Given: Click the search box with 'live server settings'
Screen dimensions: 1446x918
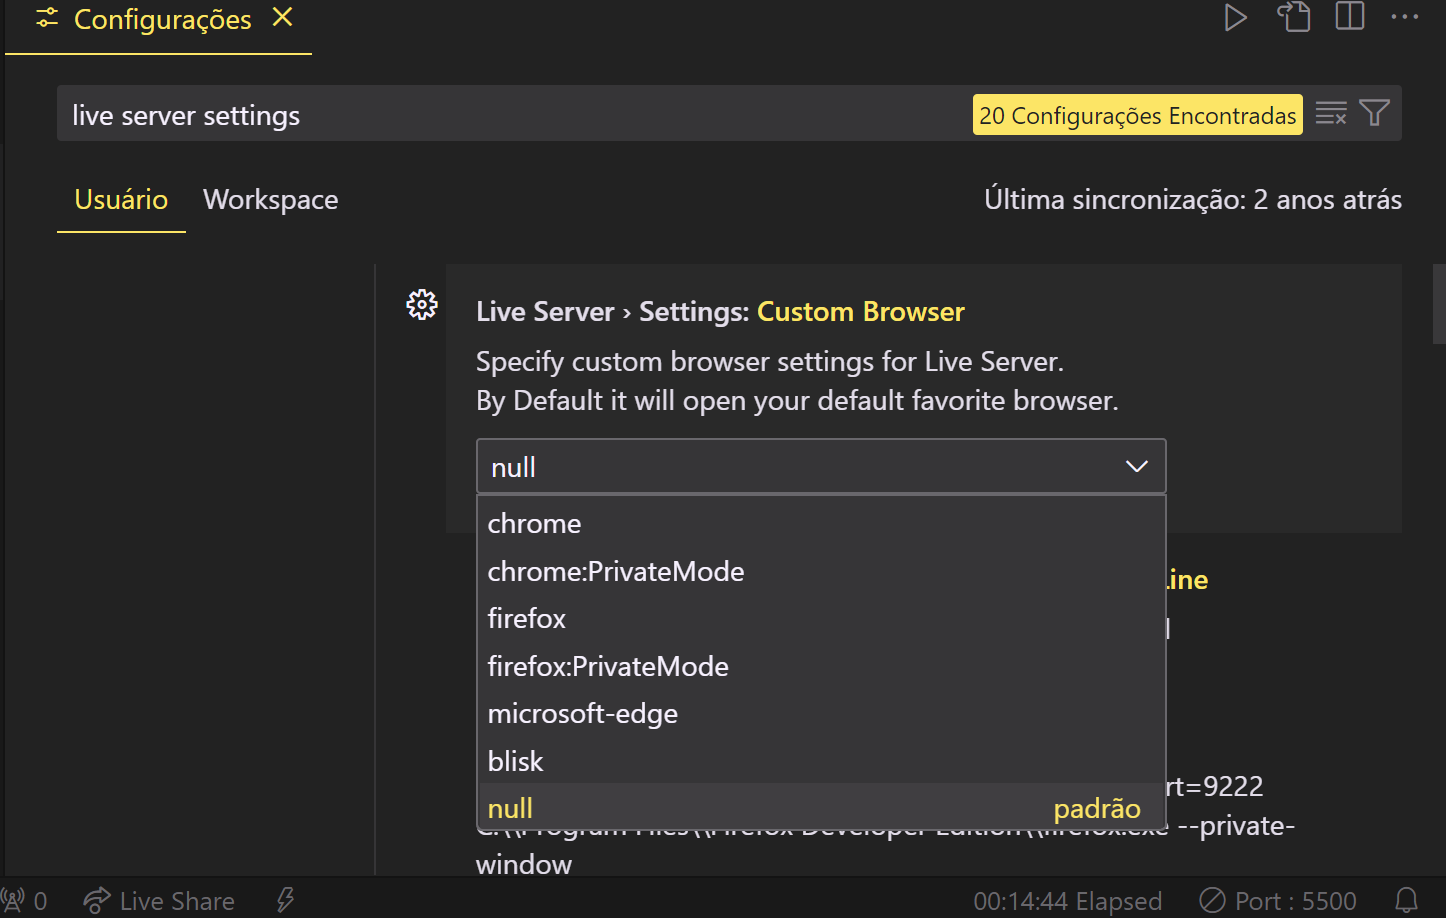Looking at the screenshot, I should (515, 114).
